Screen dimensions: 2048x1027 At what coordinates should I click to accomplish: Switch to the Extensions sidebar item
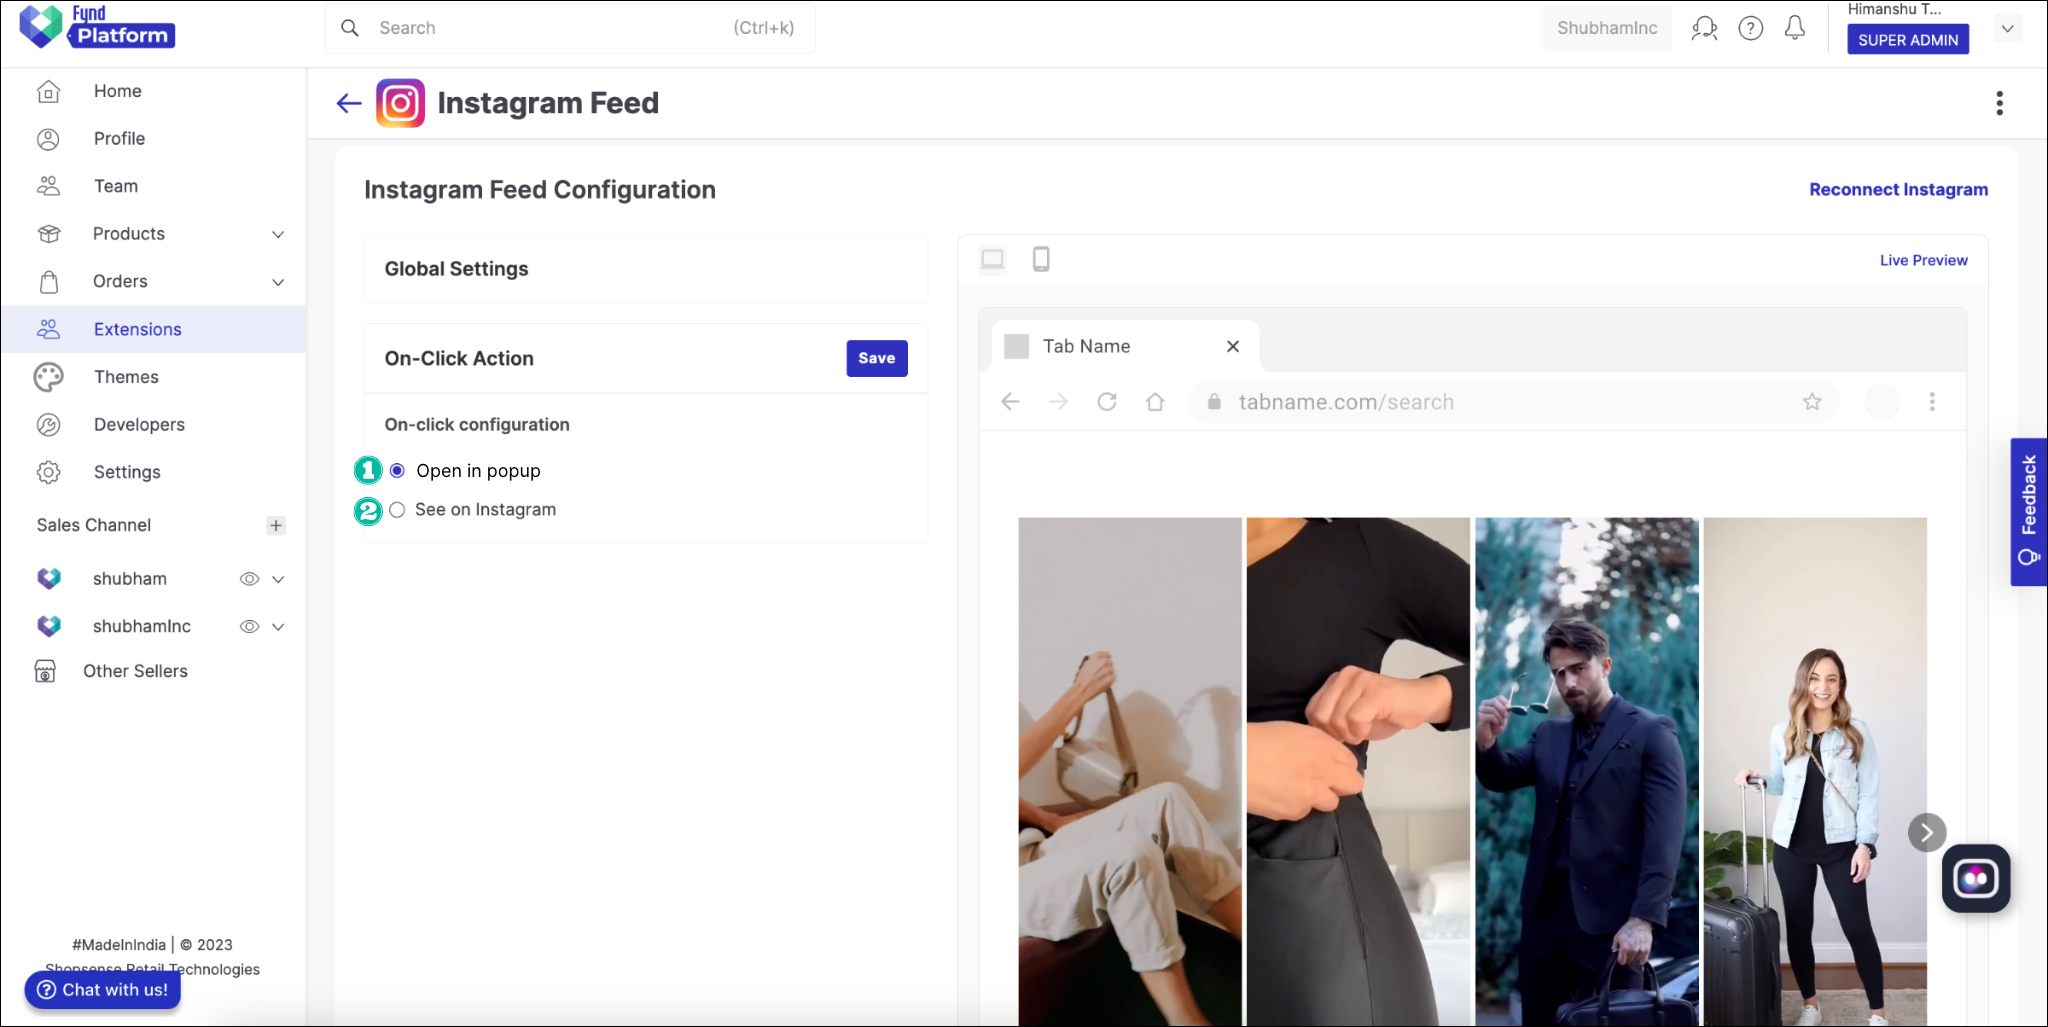pos(137,328)
